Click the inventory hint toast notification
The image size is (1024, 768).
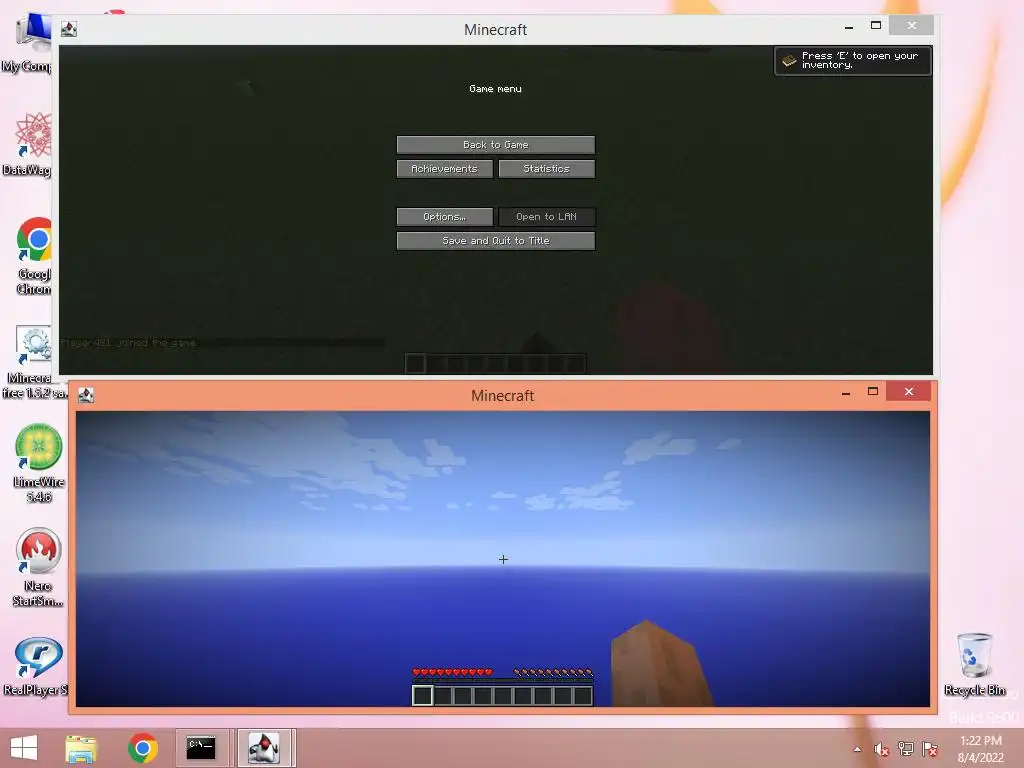853,61
